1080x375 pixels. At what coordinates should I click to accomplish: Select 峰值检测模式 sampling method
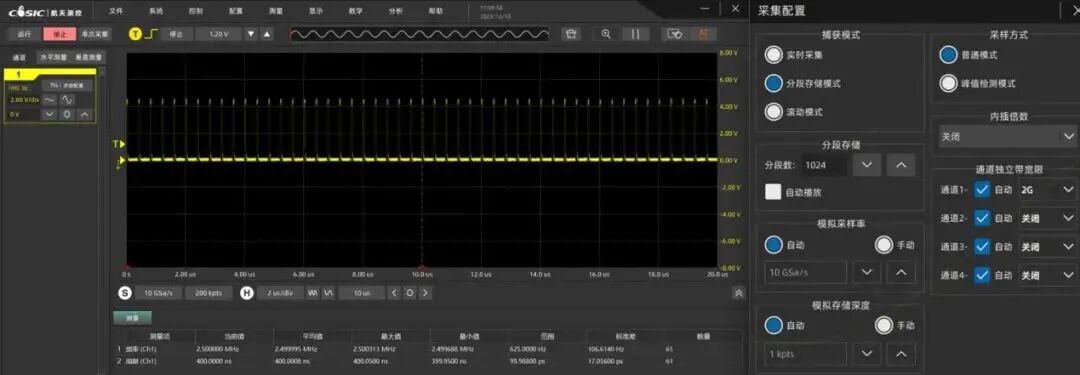(948, 83)
